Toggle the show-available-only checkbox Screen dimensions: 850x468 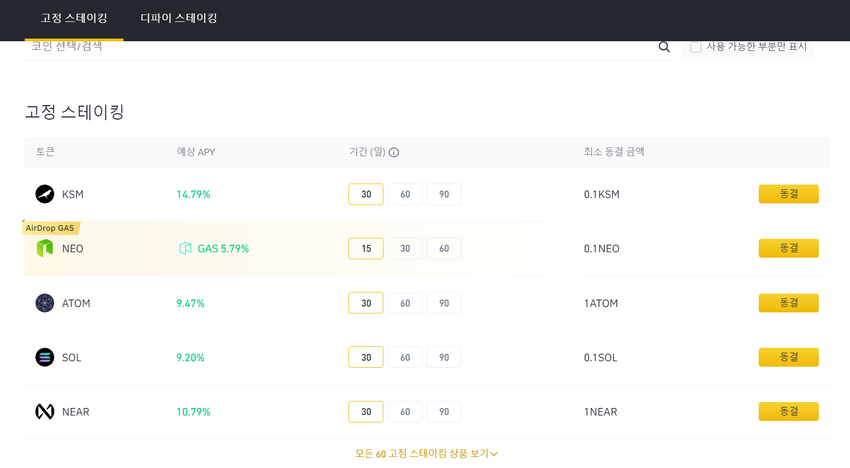(696, 47)
